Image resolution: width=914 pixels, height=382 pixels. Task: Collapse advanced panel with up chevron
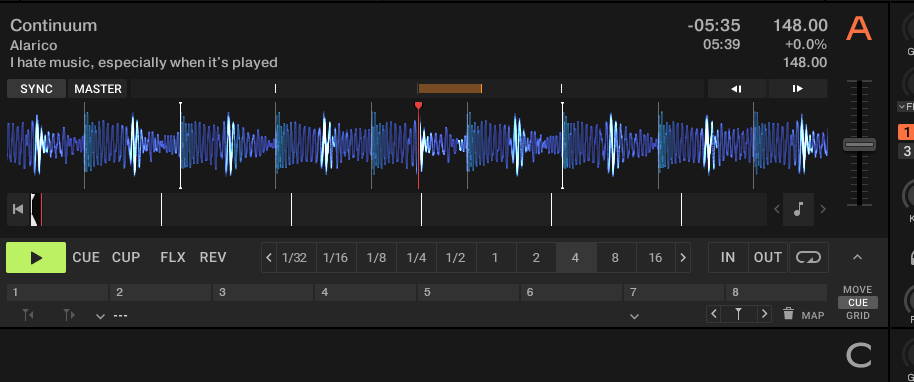coord(857,257)
